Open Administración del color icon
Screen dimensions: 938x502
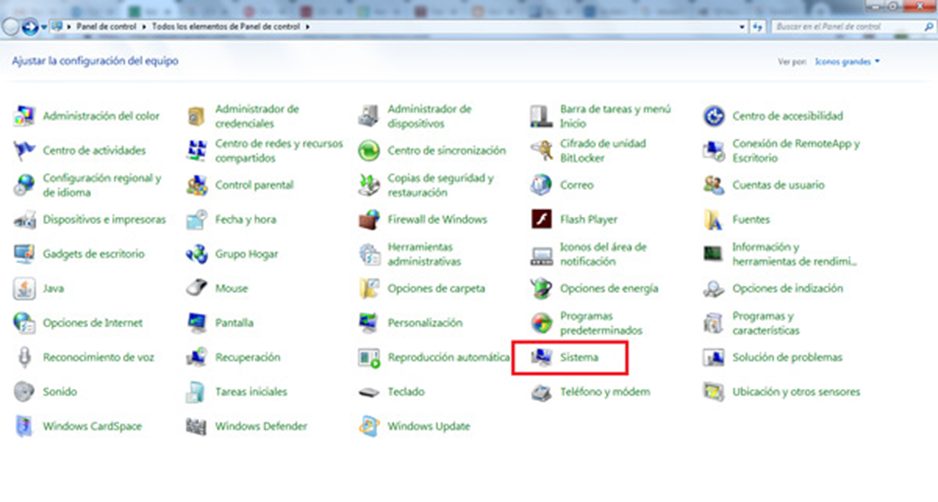[x=24, y=116]
